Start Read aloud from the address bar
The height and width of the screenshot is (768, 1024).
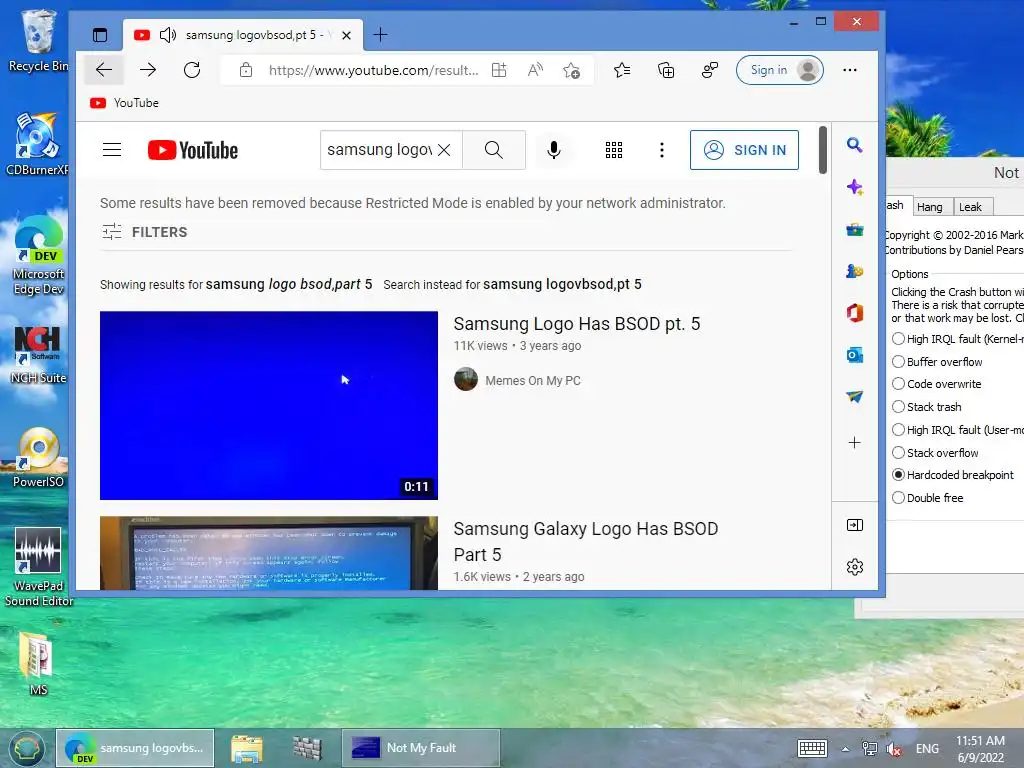[x=536, y=70]
